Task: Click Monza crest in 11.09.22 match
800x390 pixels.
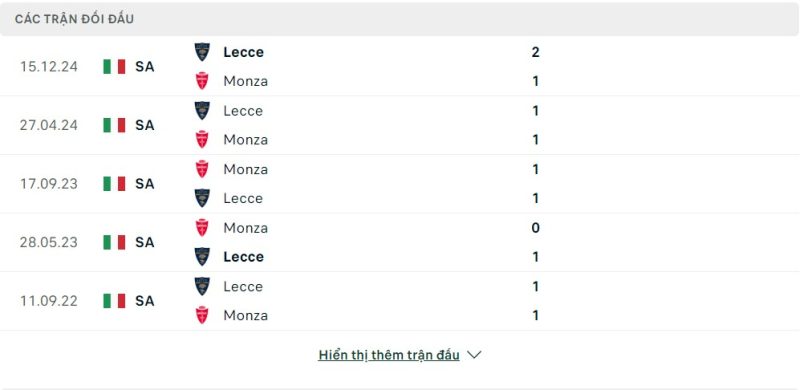Action: point(202,315)
